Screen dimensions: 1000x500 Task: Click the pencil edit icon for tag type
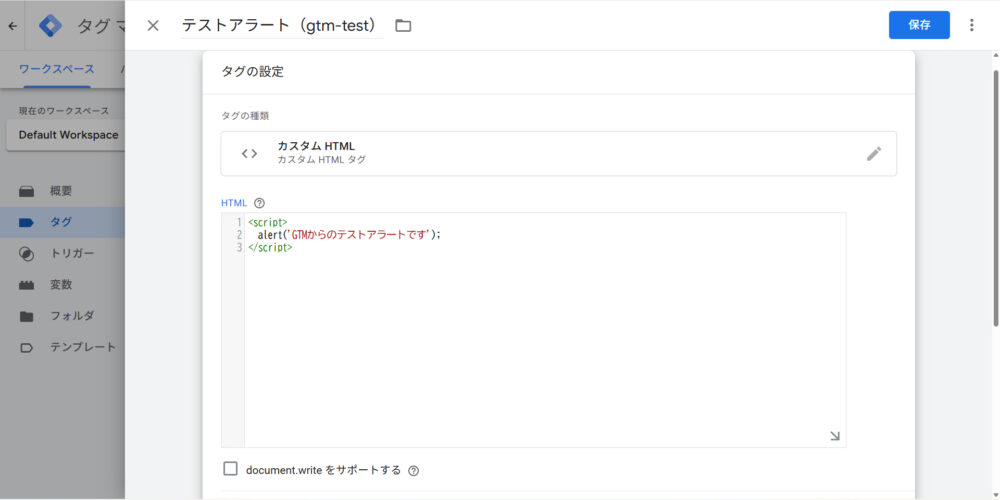pyautogui.click(x=874, y=154)
